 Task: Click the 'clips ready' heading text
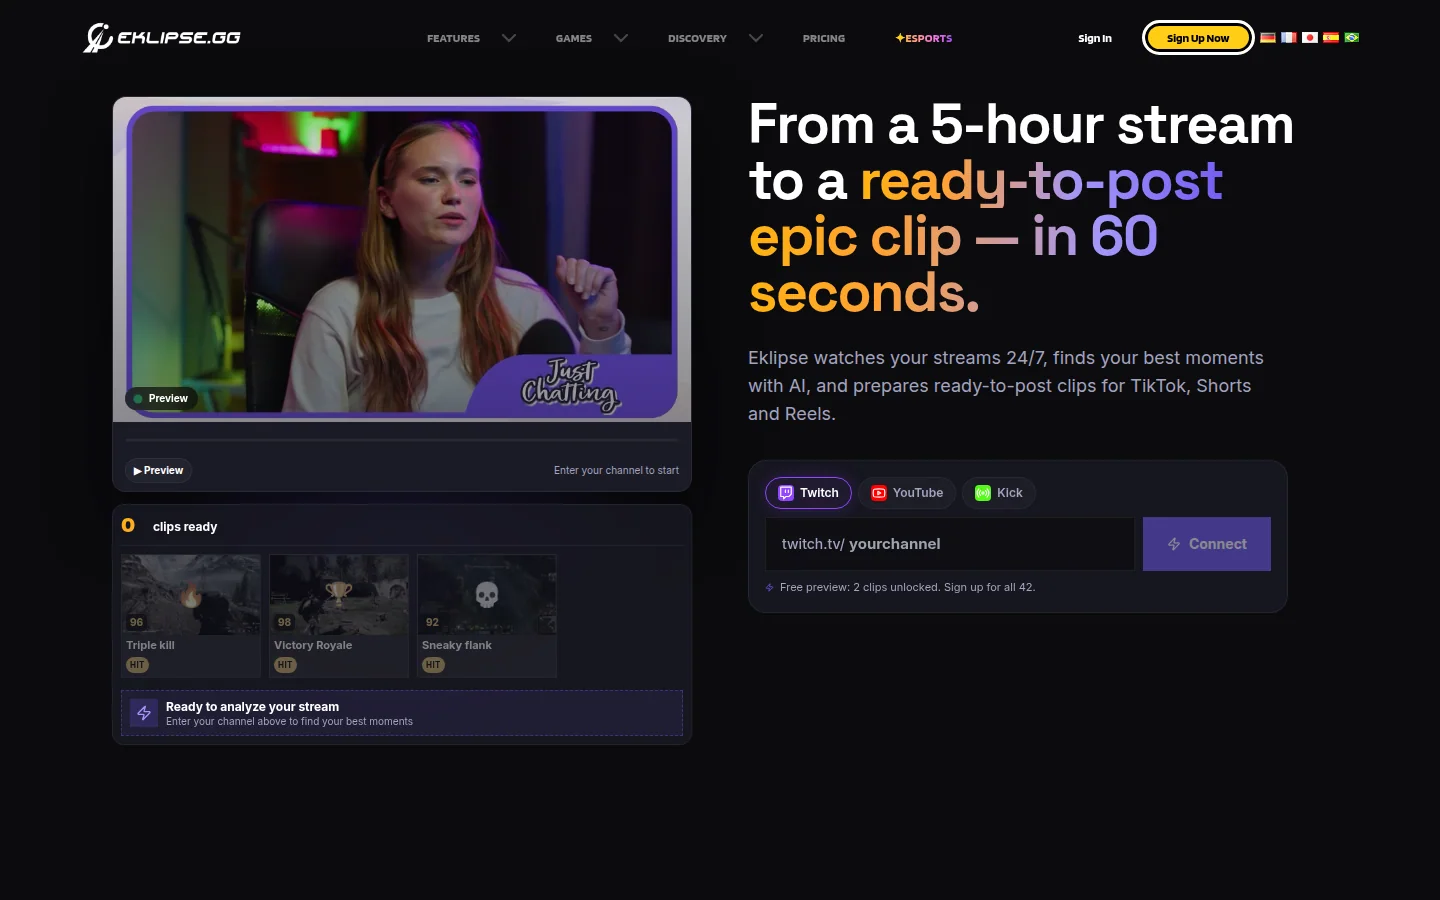[x=185, y=527]
